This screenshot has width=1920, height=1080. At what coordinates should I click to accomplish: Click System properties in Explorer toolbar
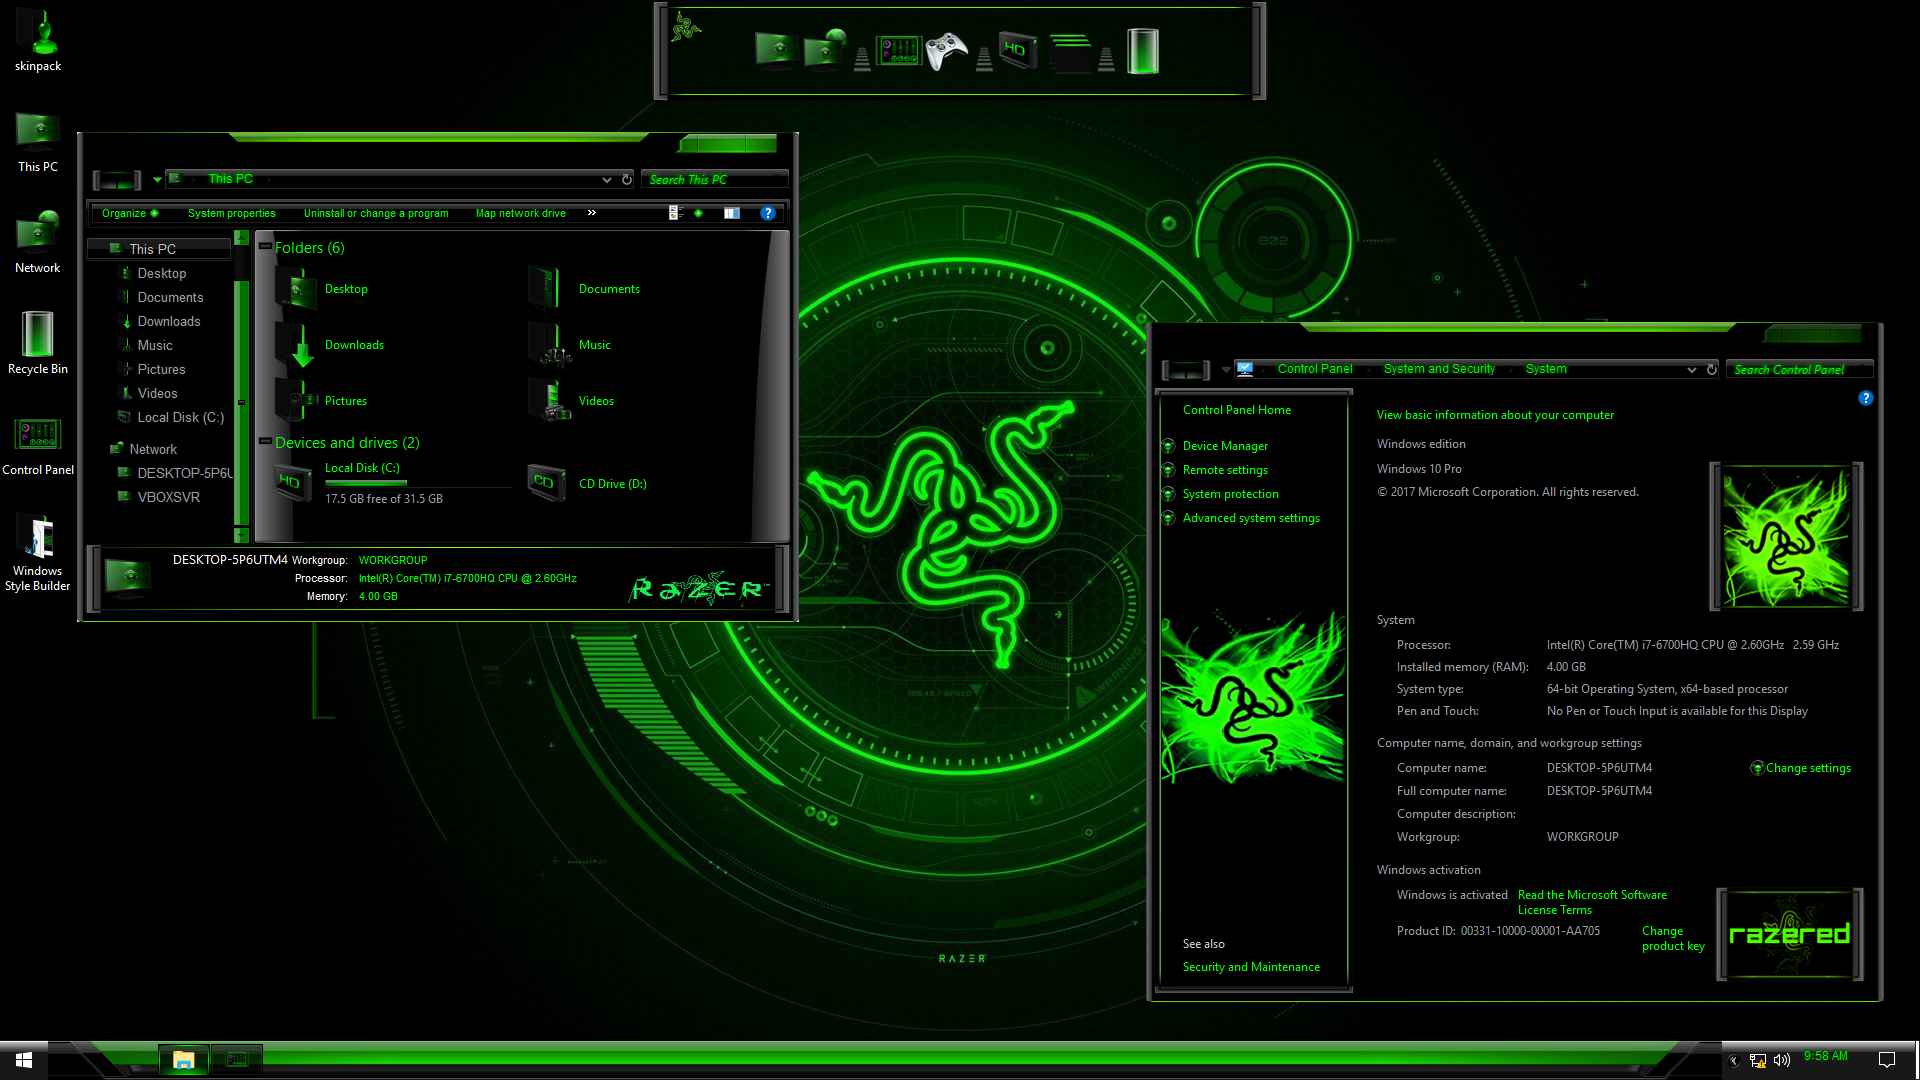pyautogui.click(x=231, y=213)
